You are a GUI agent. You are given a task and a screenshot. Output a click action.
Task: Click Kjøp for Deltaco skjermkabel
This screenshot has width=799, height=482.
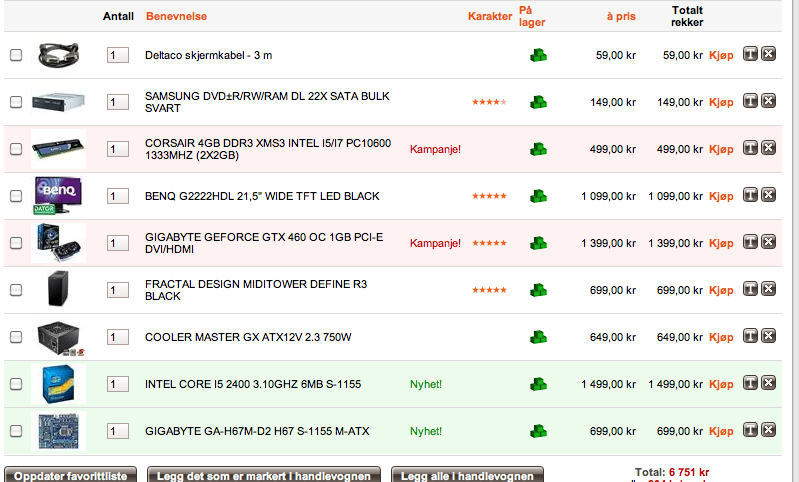(x=721, y=55)
